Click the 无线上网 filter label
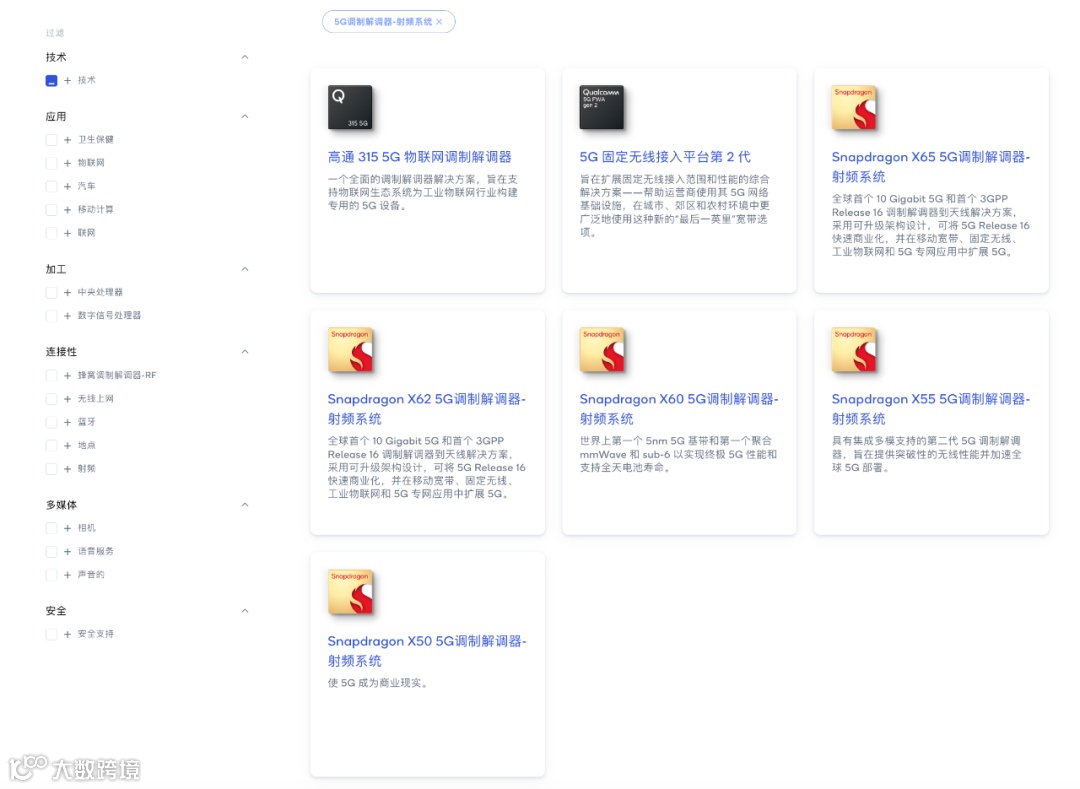 pyautogui.click(x=96, y=399)
